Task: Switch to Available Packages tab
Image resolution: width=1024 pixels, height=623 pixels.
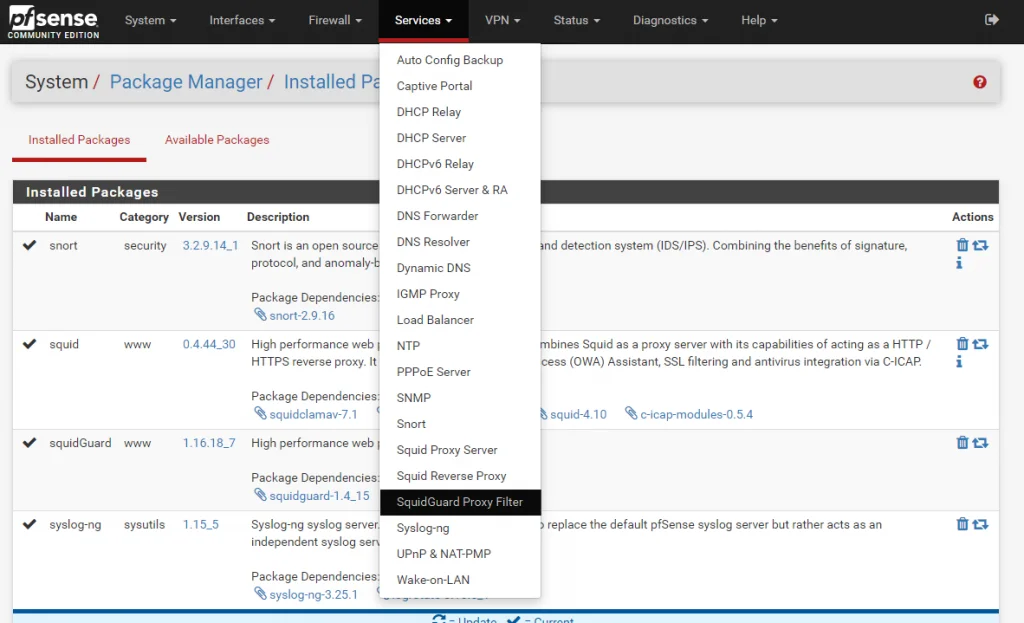Action: click(x=217, y=140)
